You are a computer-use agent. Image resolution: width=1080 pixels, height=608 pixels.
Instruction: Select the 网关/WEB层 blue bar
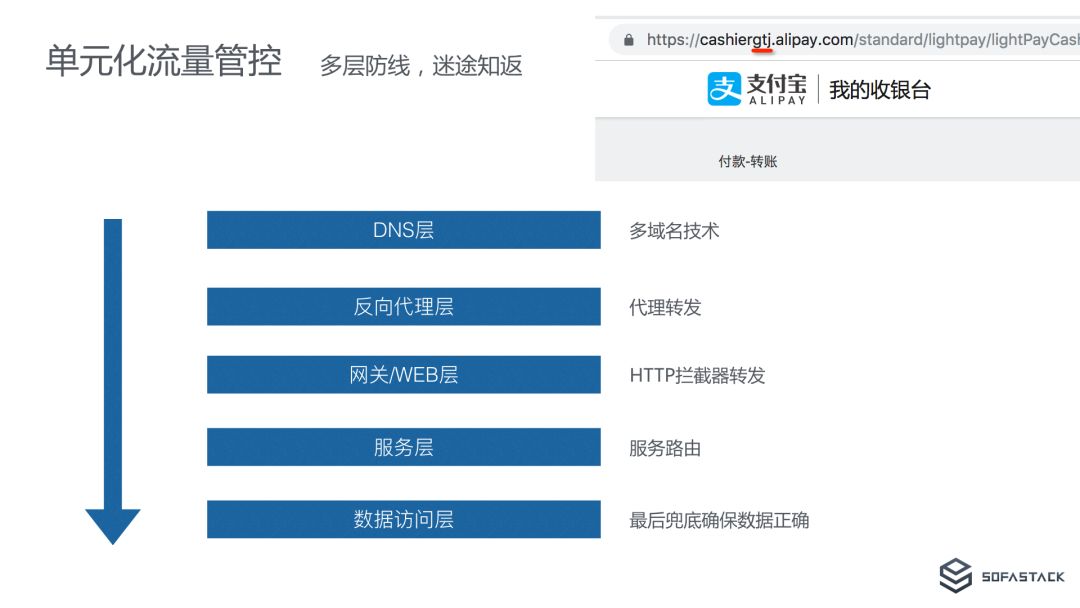(x=404, y=375)
